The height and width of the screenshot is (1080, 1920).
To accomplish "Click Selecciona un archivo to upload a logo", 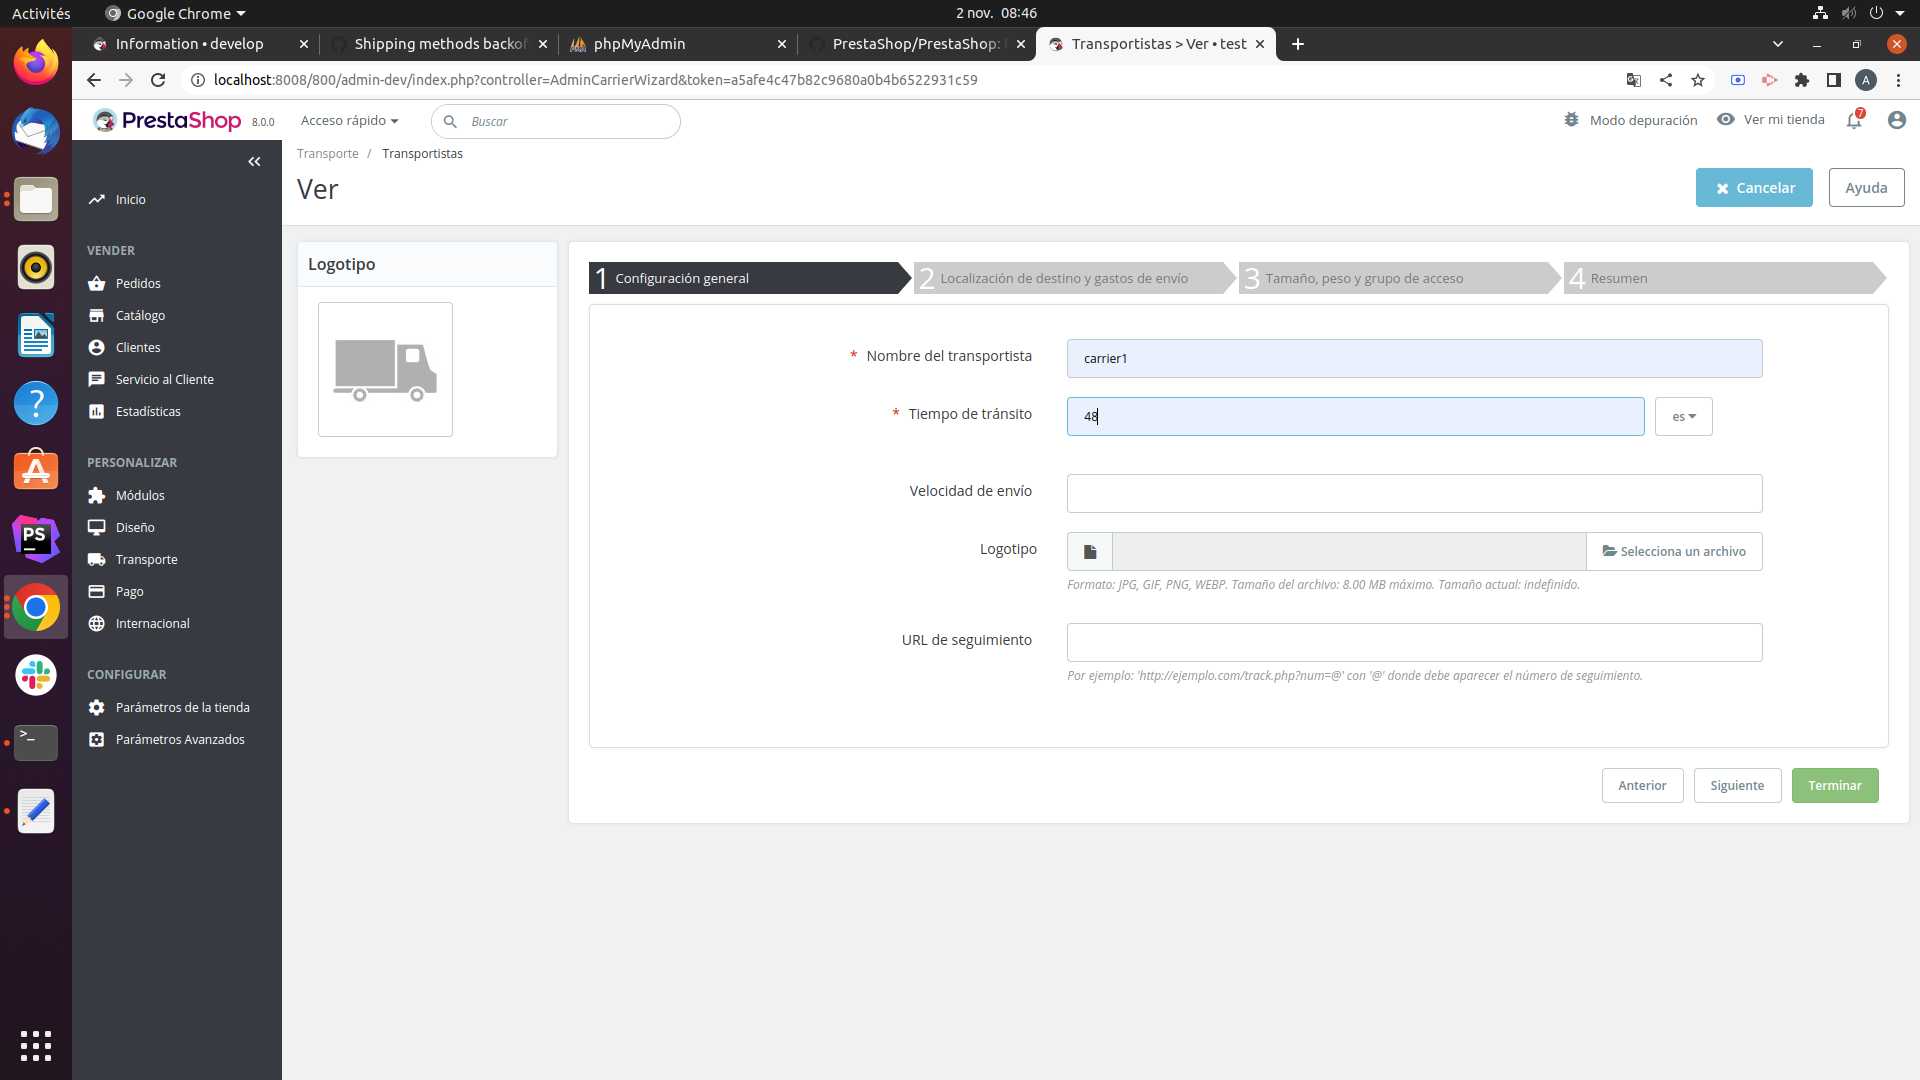I will [1675, 551].
